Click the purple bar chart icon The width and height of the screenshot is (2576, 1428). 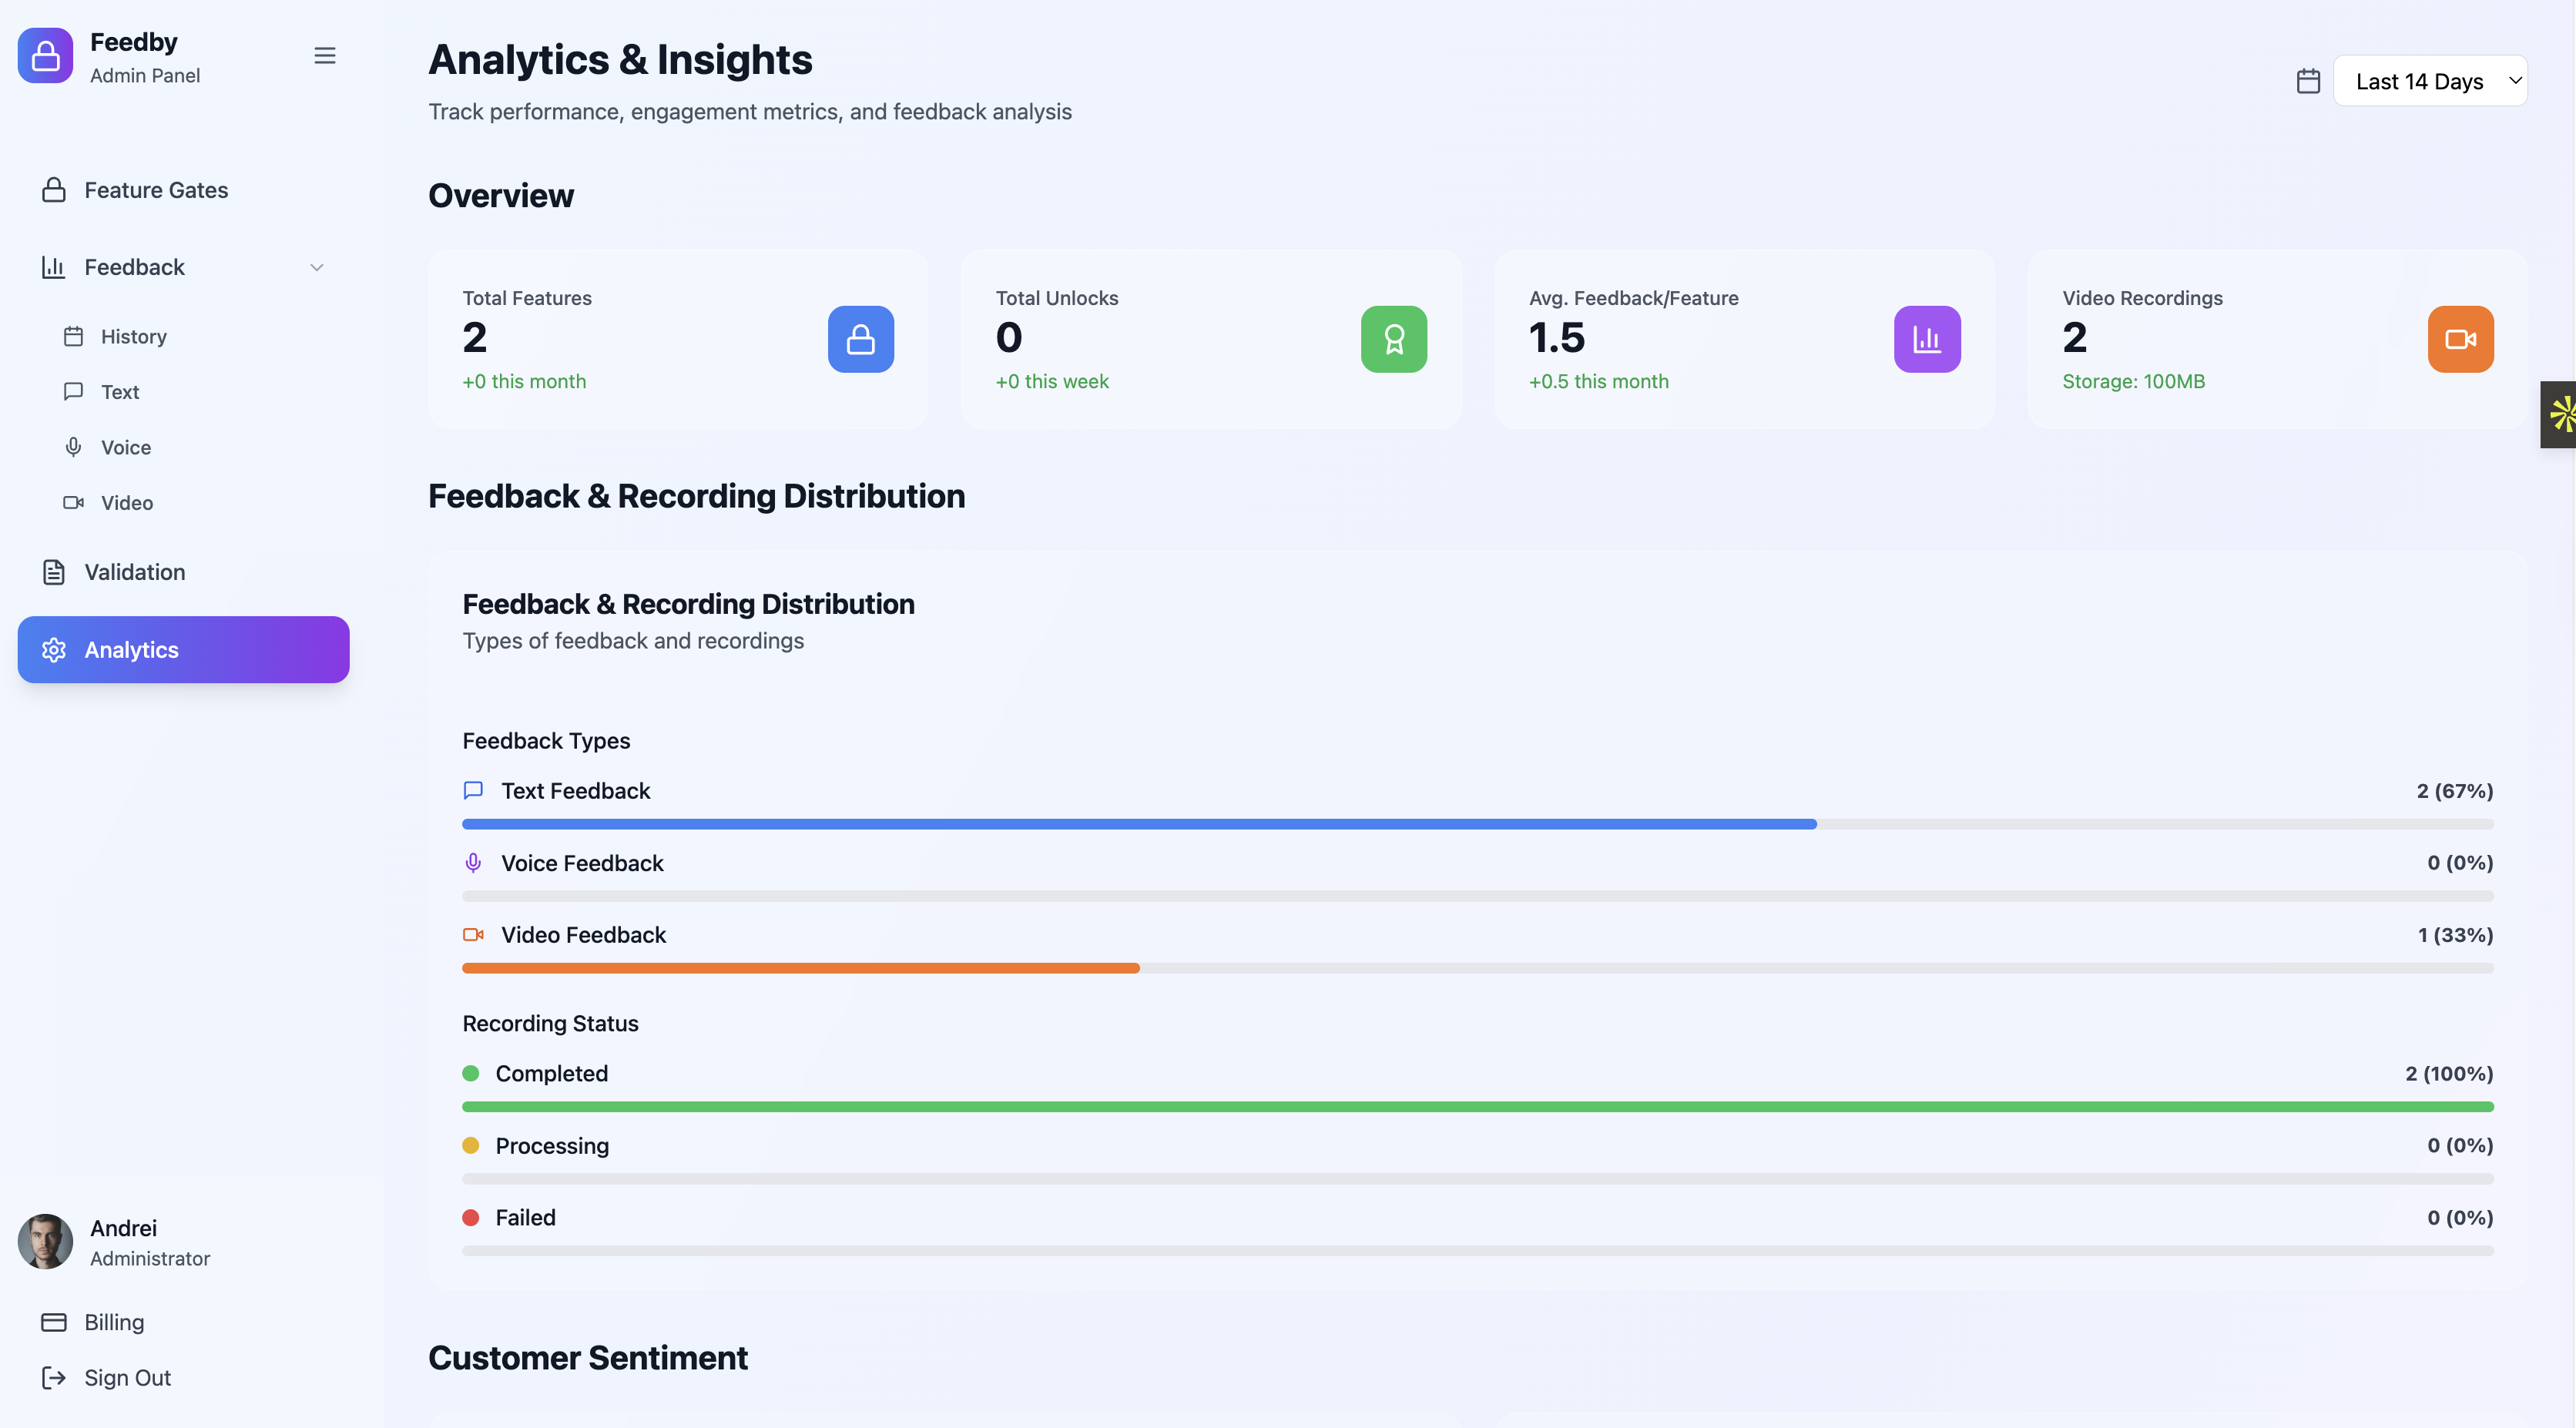1926,339
